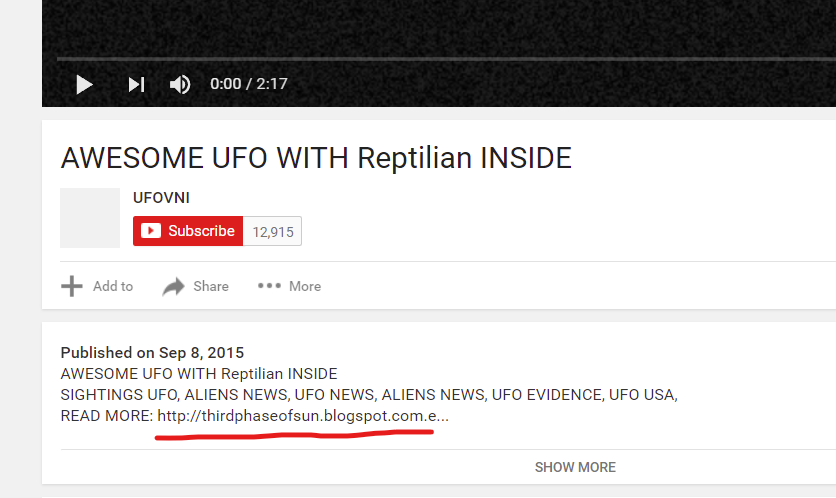
Task: Mute the video using the speaker icon
Action: [x=180, y=85]
